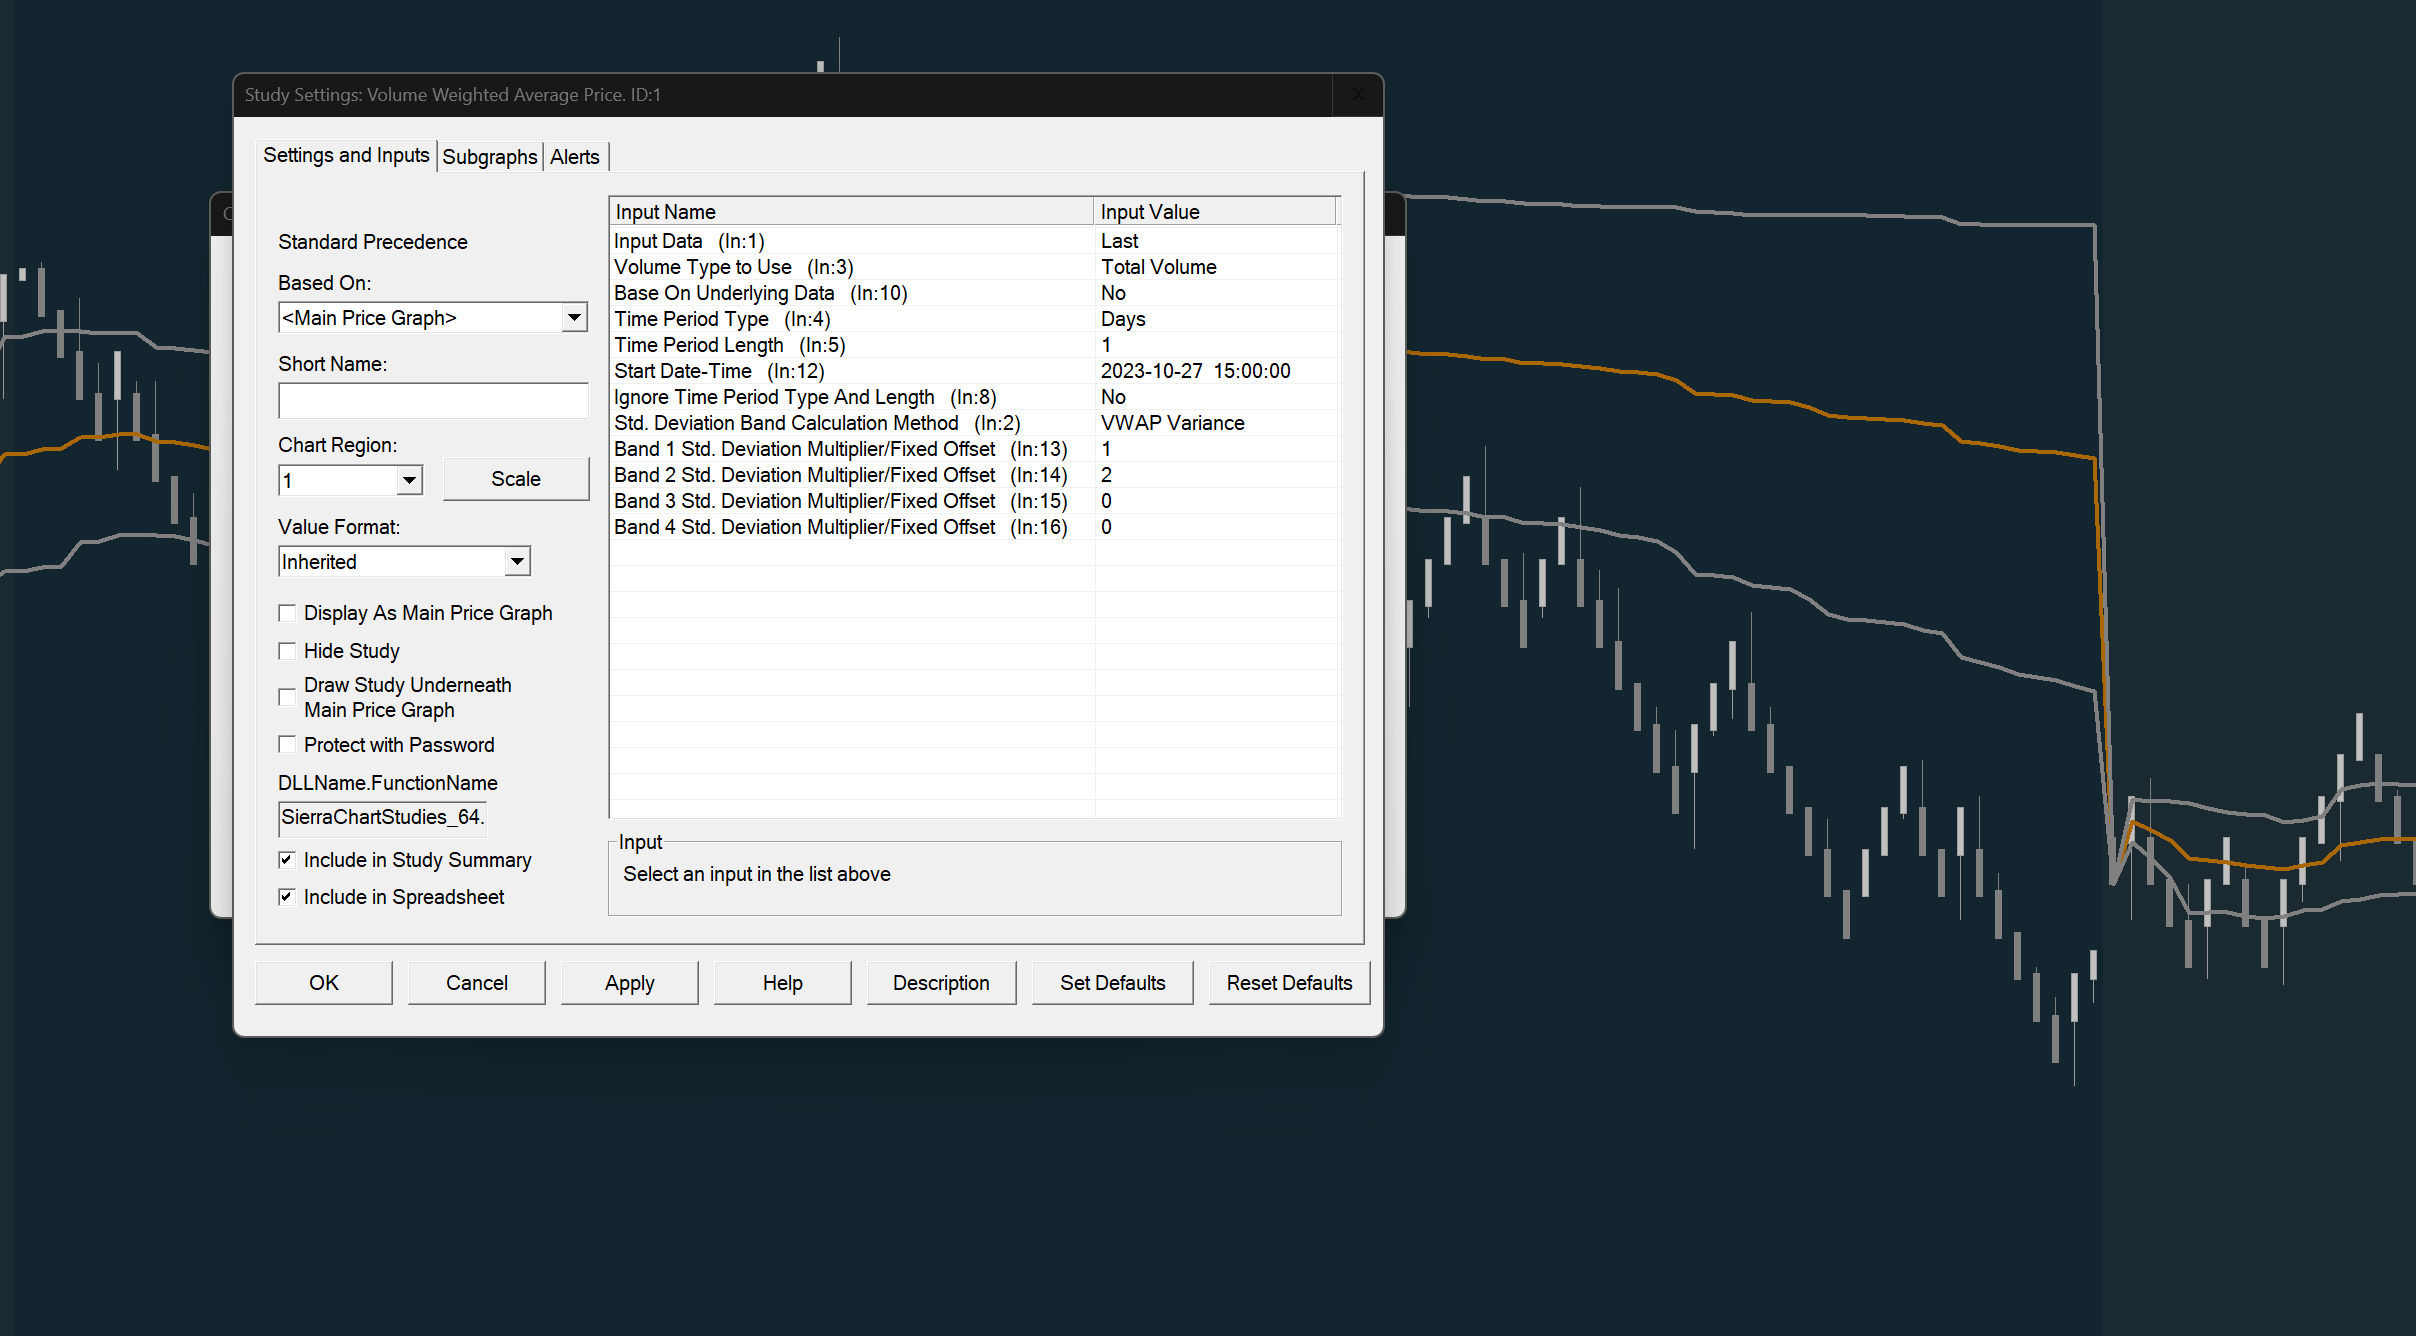The width and height of the screenshot is (2416, 1336).
Task: Open the Chart Region dropdown
Action: pyautogui.click(x=409, y=481)
